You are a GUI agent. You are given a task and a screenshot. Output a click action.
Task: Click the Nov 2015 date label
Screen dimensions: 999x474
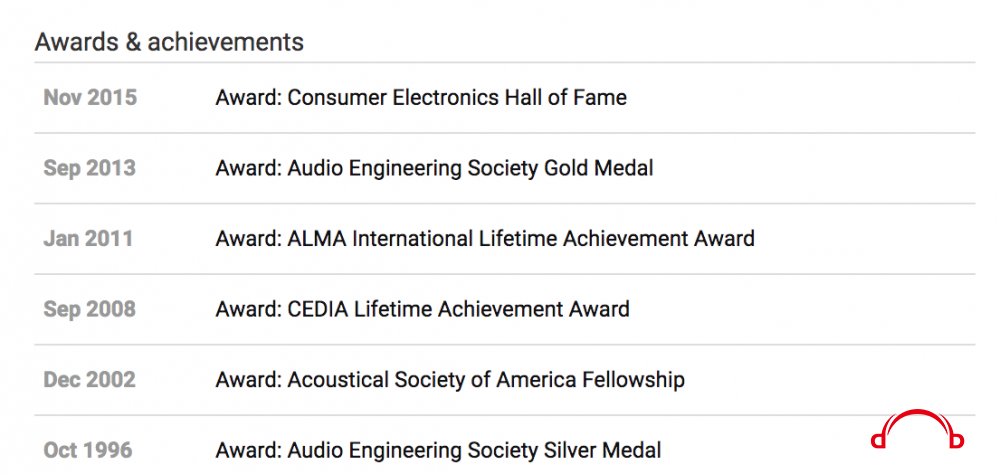pos(90,97)
